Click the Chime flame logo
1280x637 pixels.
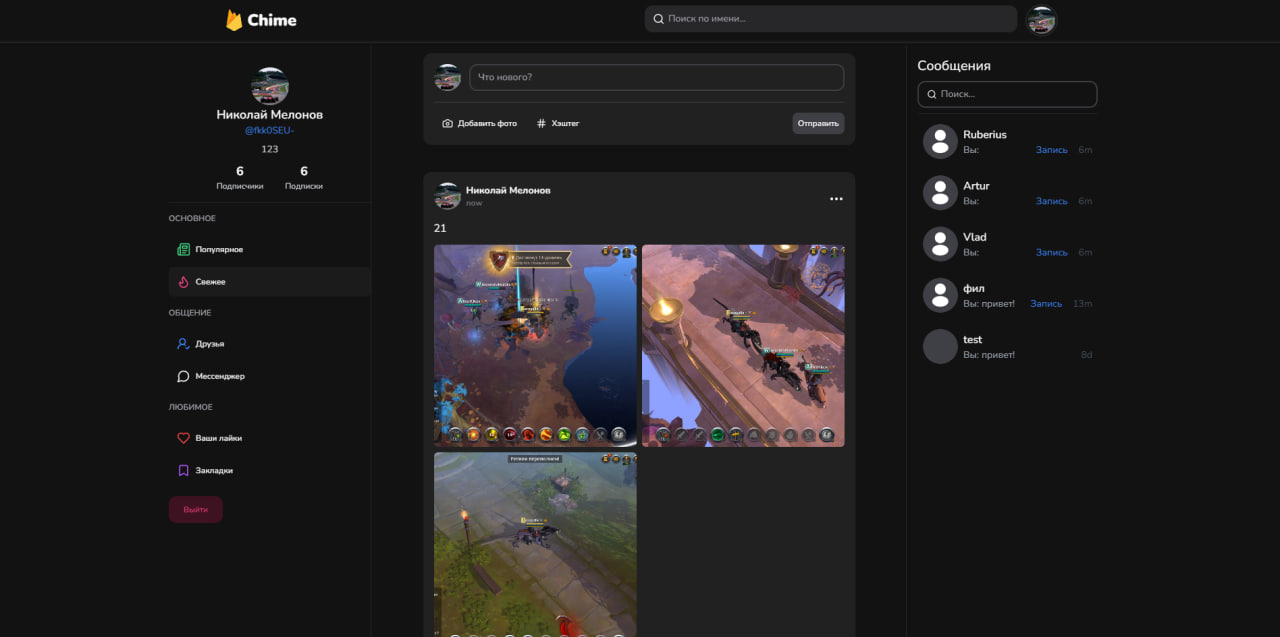(x=234, y=20)
